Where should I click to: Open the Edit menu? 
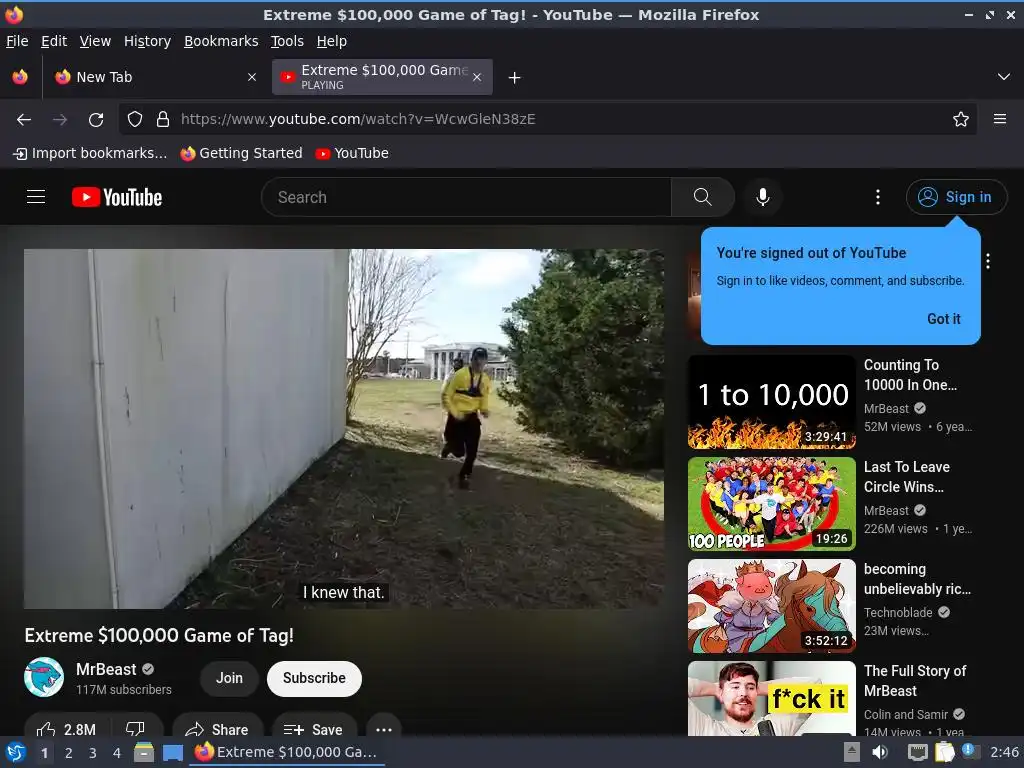click(54, 41)
